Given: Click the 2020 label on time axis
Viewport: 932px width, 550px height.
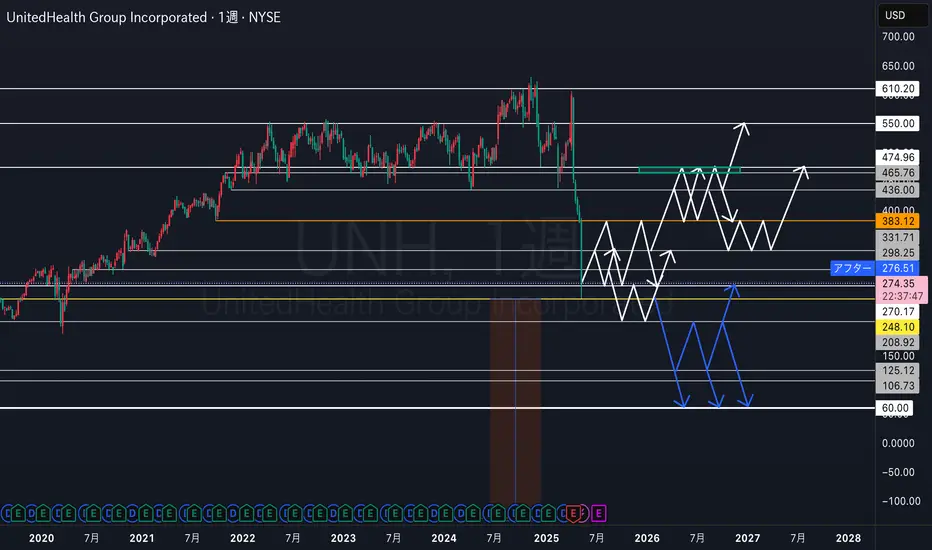Looking at the screenshot, I should click(x=42, y=538).
